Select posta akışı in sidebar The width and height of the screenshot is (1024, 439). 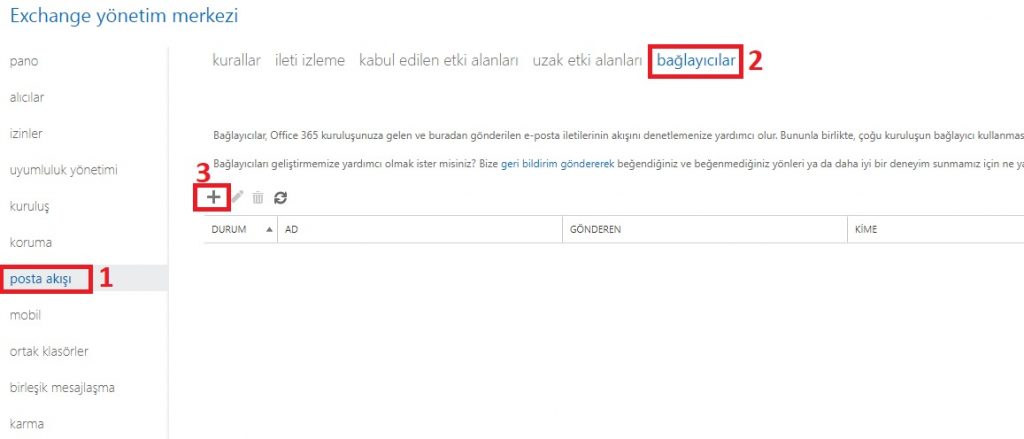pyautogui.click(x=40, y=280)
